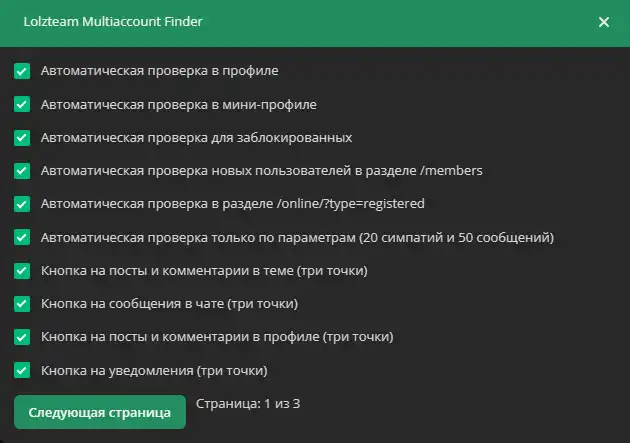Click label text 'Кнопка на посты и комментарии в теме'
Screen dimensions: 630x443
tap(205, 271)
